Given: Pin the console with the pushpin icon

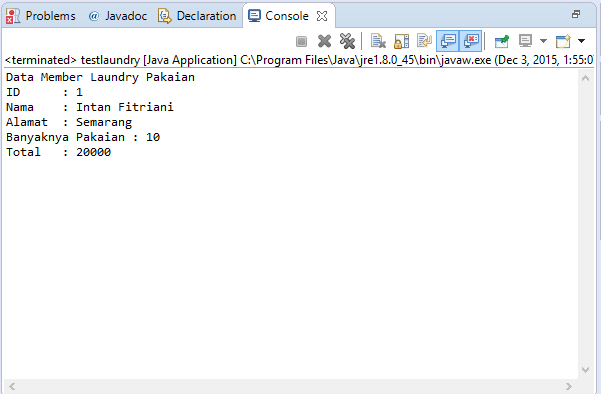Looking at the screenshot, I should [502, 41].
